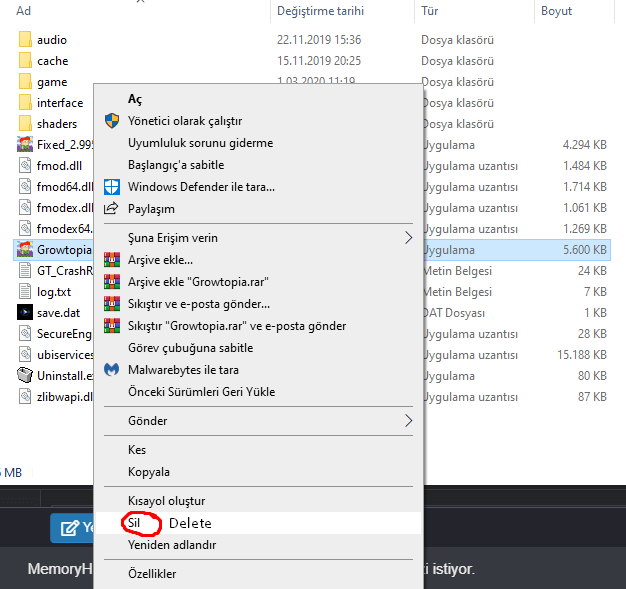Select the log.txt file name
This screenshot has height=589, width=626.
coord(54,292)
